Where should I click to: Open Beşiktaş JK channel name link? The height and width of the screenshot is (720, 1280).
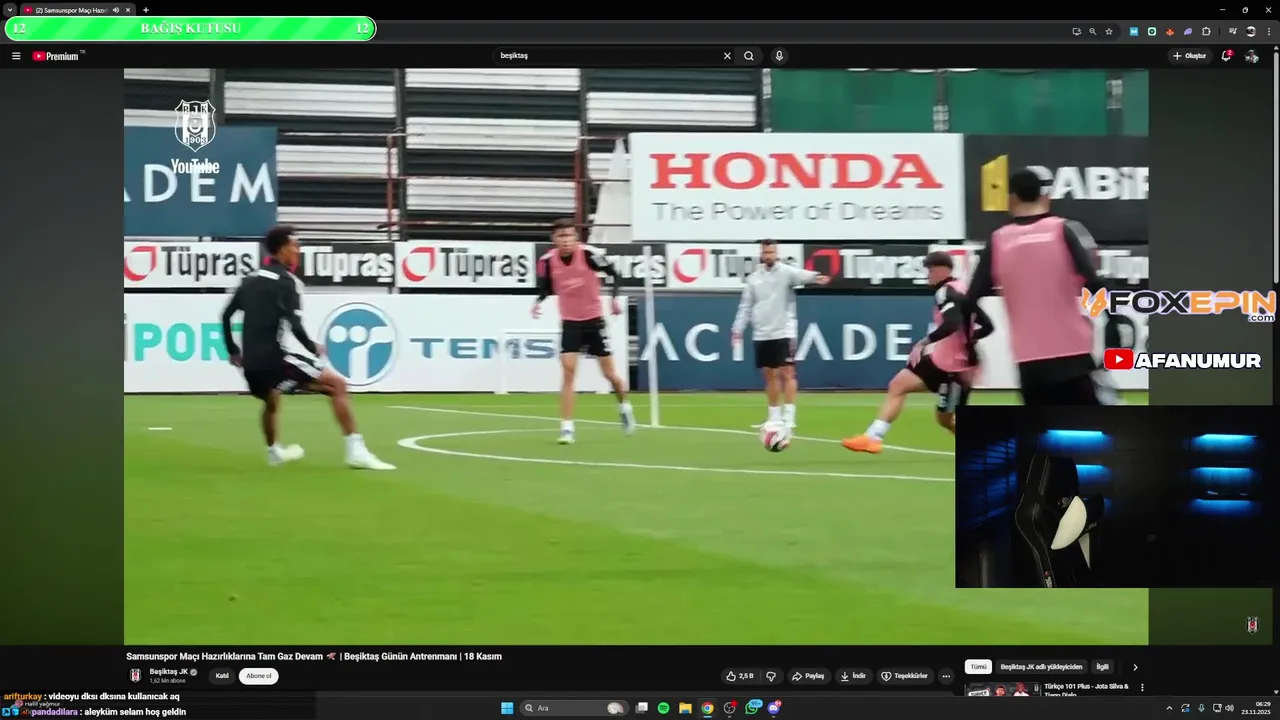[x=168, y=672]
